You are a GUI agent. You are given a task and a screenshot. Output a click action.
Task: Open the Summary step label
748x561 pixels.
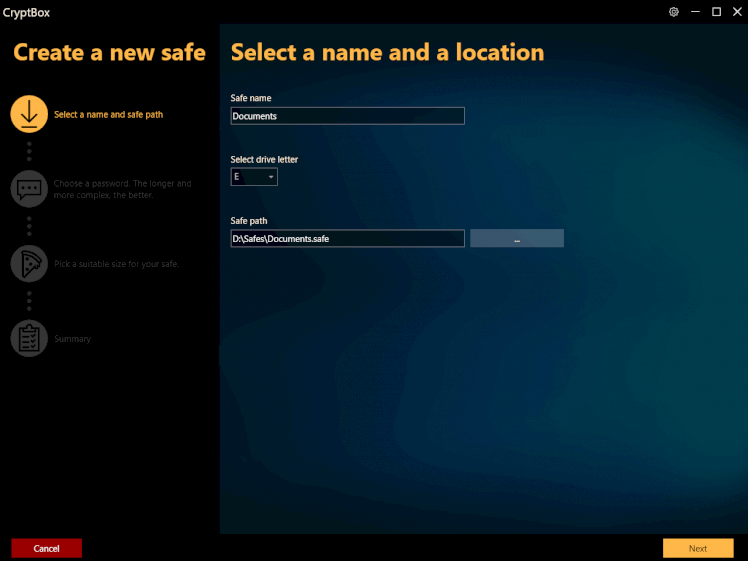point(72,339)
